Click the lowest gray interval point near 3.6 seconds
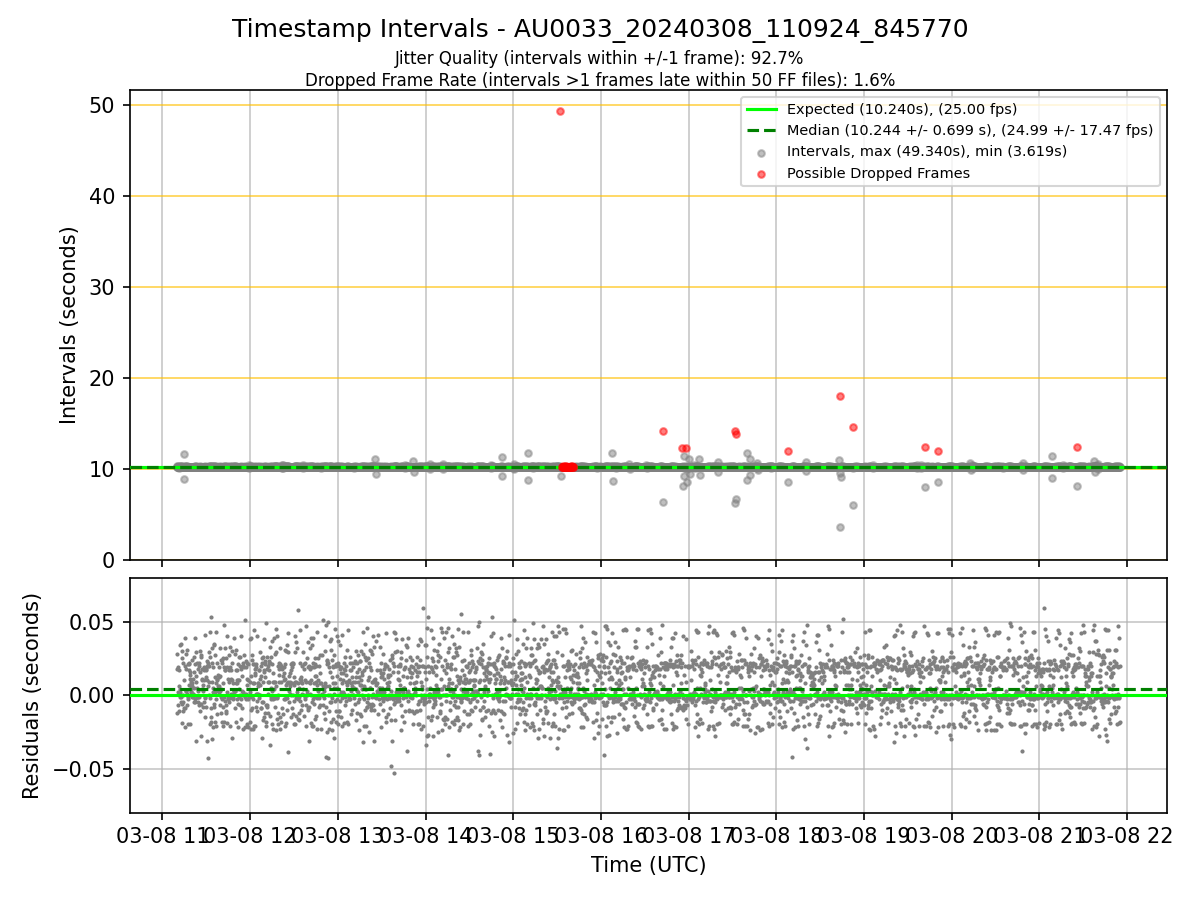The image size is (1200, 900). pyautogui.click(x=840, y=527)
